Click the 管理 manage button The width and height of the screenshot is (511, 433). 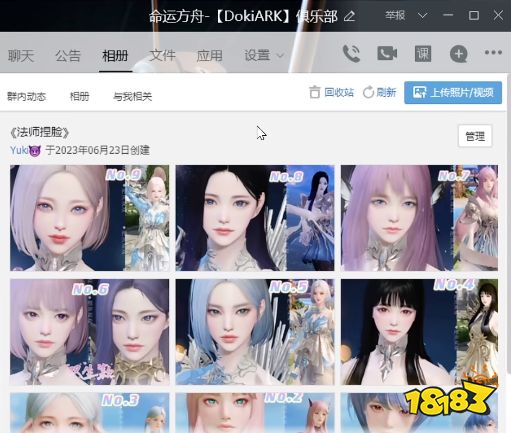(x=475, y=136)
